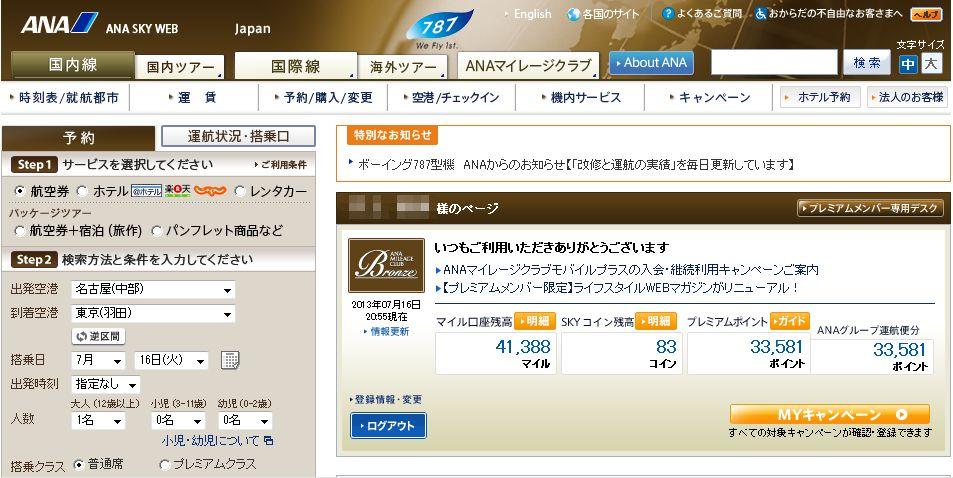
Task: Click the MYキャンペーン button
Action: point(829,414)
